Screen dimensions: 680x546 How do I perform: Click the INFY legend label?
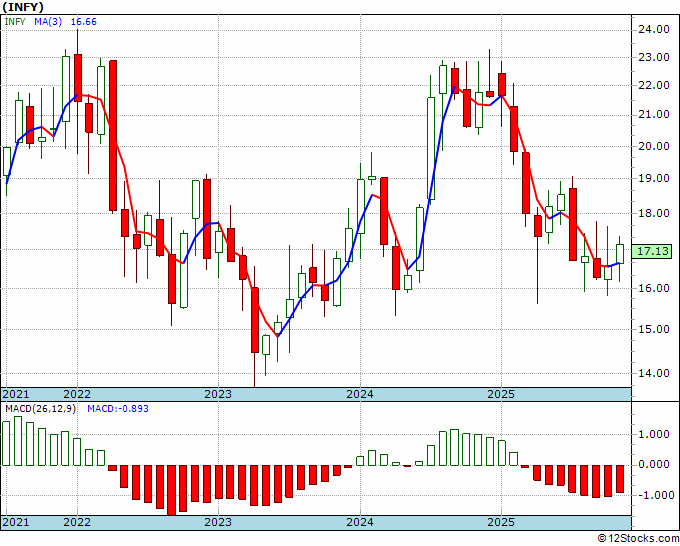click(15, 22)
